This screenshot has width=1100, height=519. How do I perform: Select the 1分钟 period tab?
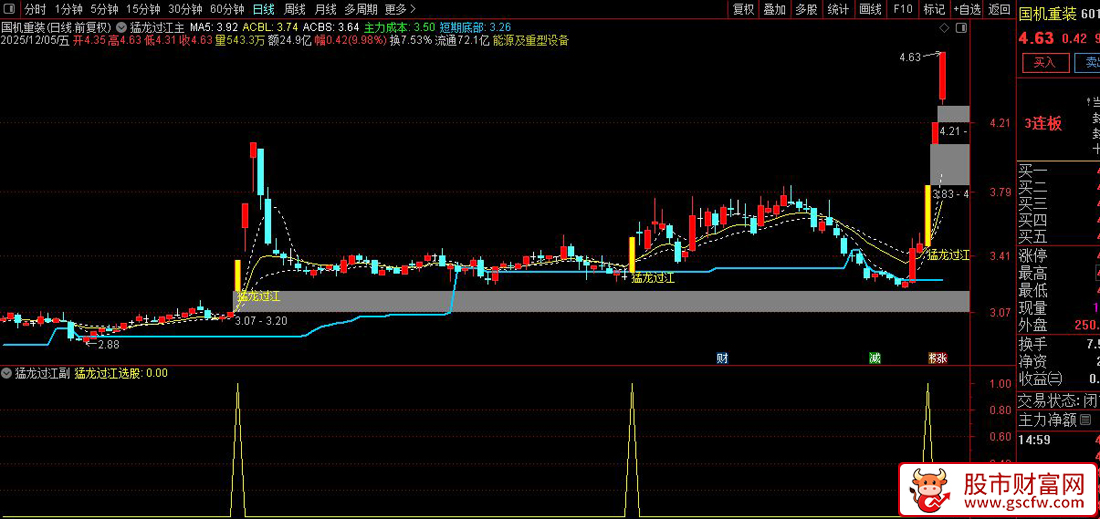tap(67, 9)
